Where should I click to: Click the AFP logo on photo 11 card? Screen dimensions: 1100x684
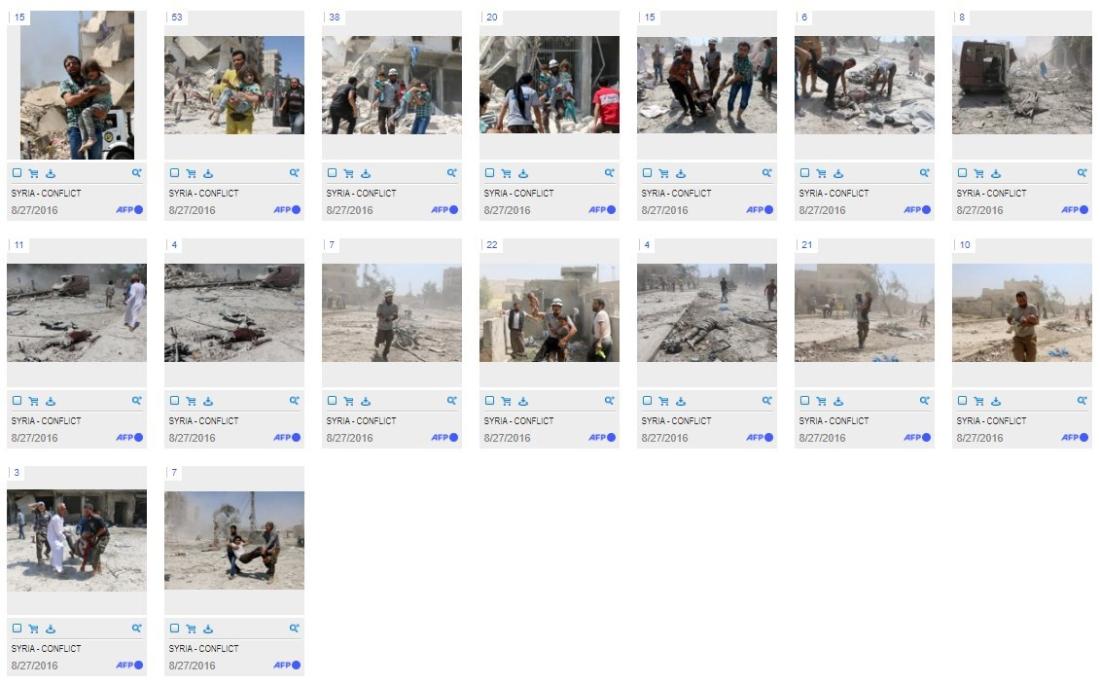click(129, 438)
